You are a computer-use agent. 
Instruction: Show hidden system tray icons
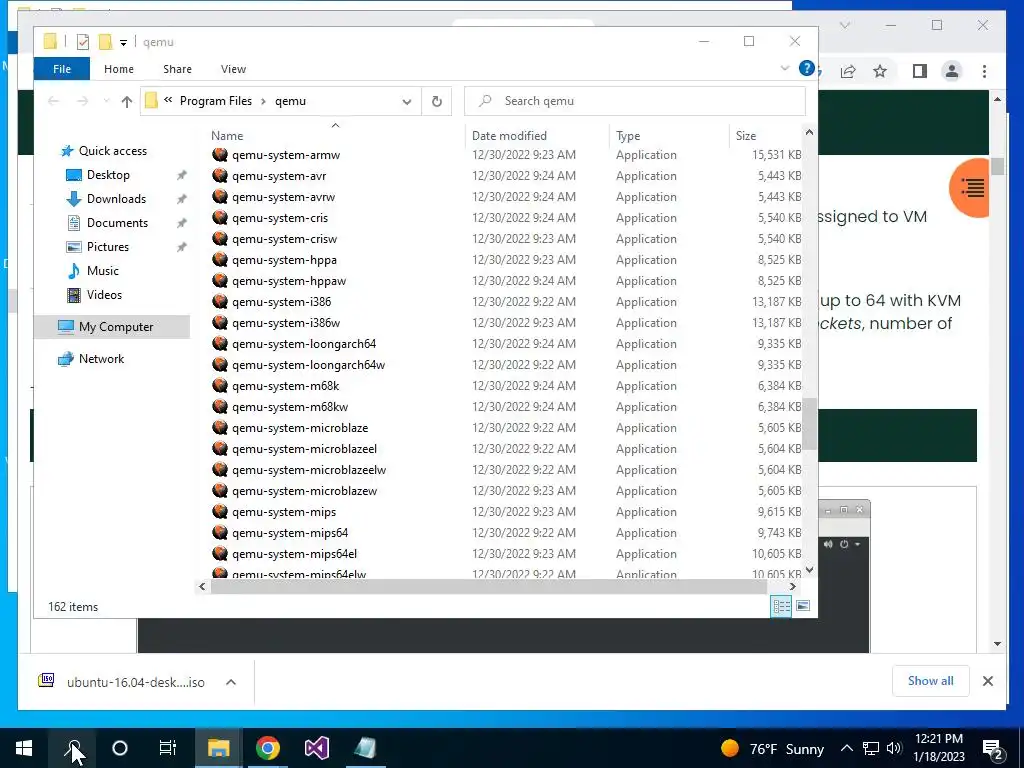pyautogui.click(x=846, y=748)
